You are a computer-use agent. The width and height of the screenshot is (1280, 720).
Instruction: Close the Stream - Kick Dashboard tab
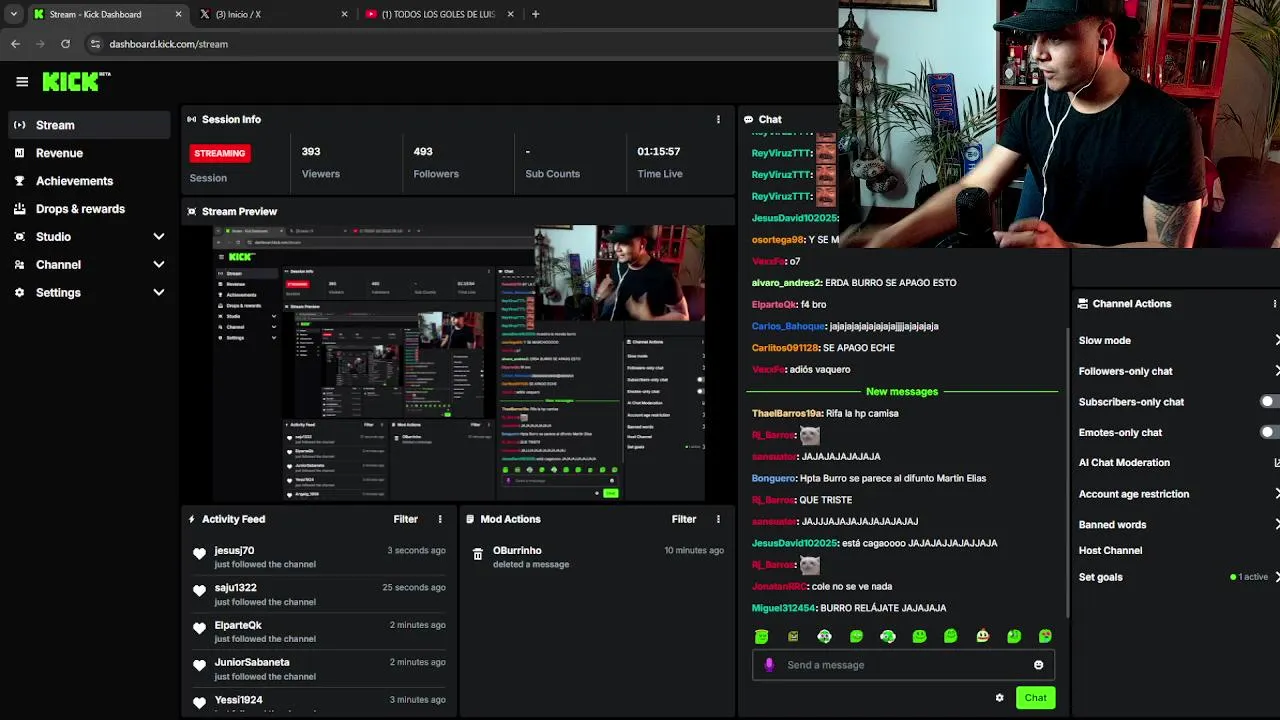click(x=179, y=14)
